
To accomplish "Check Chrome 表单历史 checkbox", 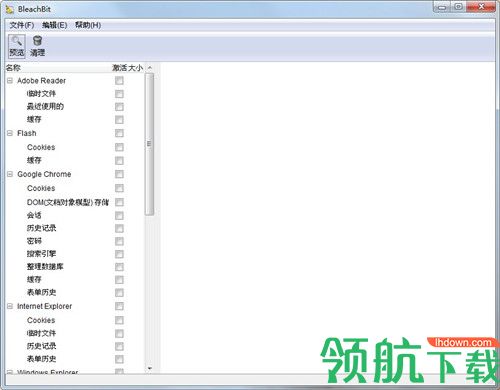I will [x=119, y=293].
